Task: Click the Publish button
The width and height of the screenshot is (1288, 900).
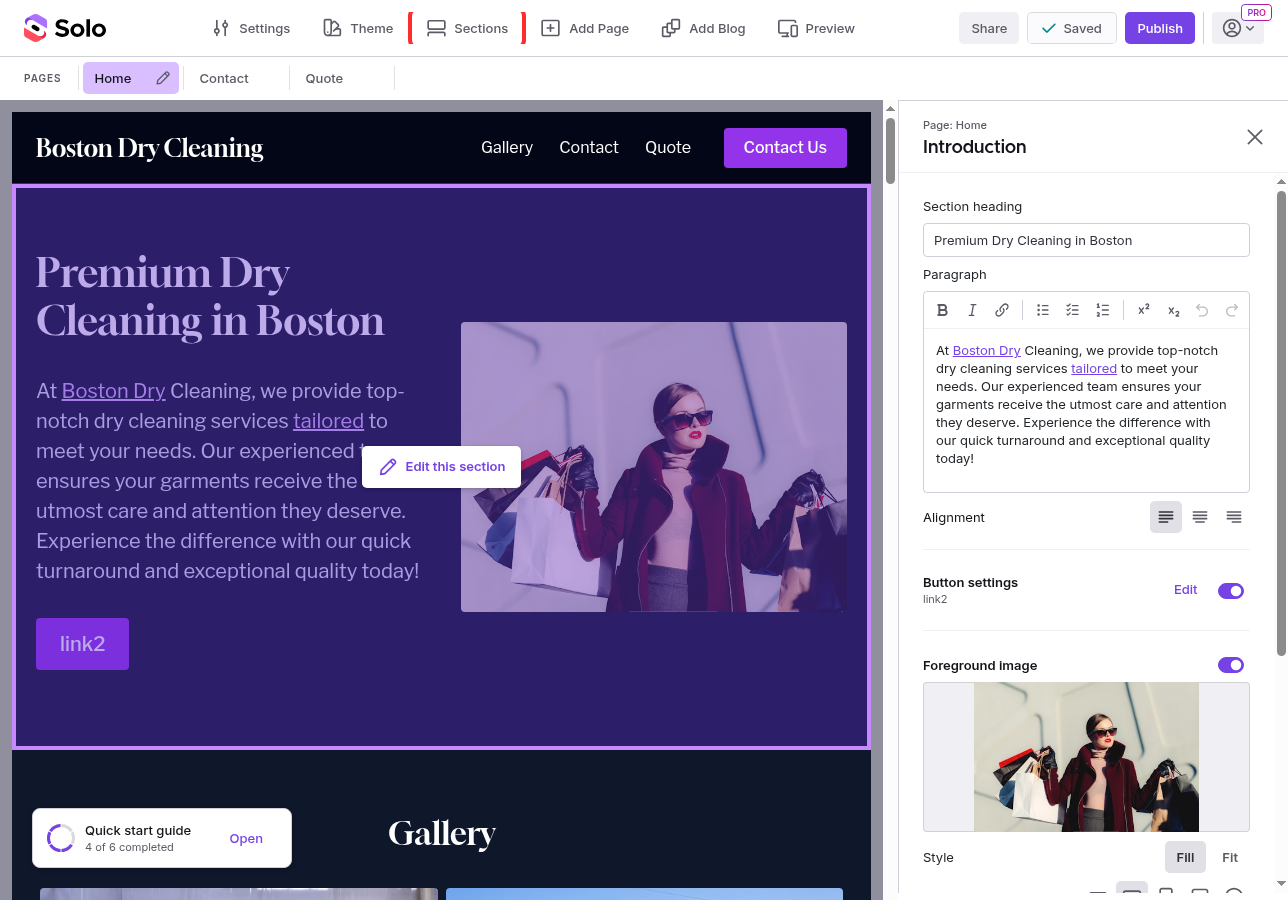Action: click(1160, 28)
